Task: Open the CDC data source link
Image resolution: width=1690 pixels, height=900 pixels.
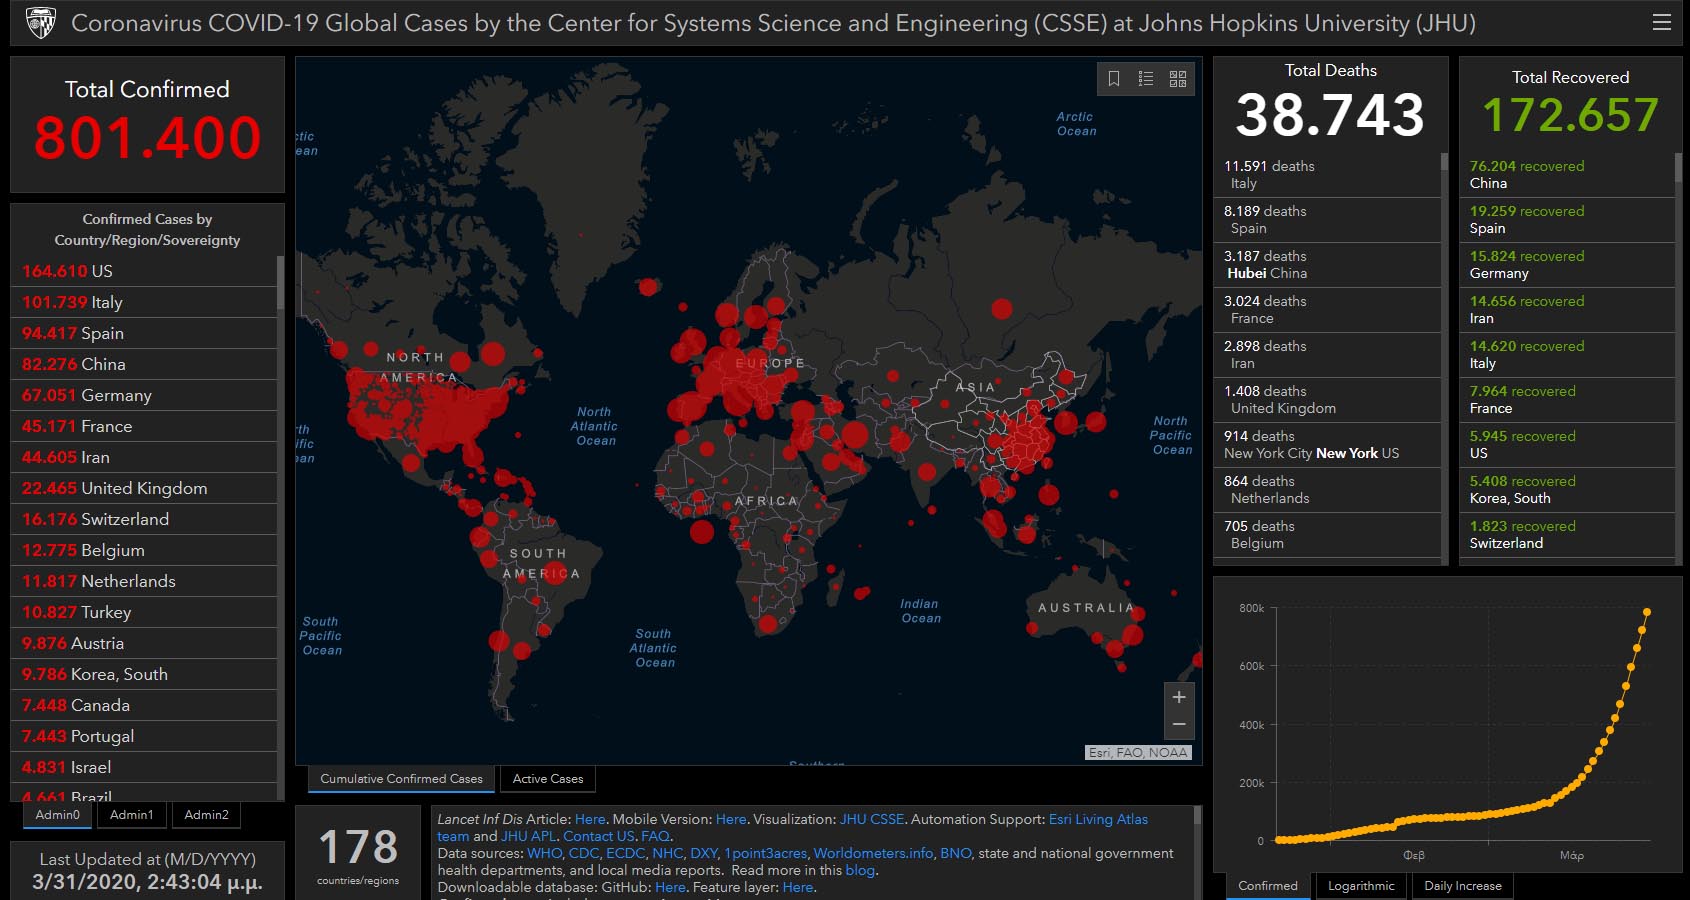Action: tap(584, 853)
